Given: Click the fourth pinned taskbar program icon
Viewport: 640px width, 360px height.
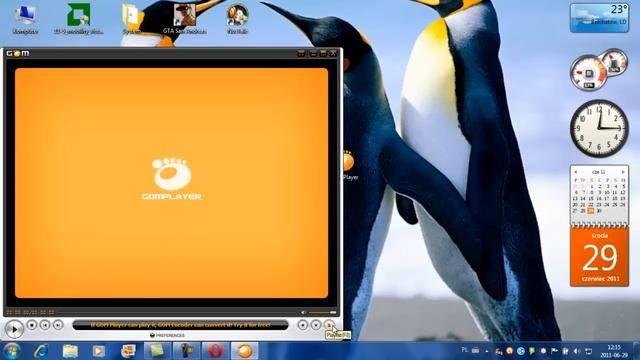Looking at the screenshot, I should (128, 351).
